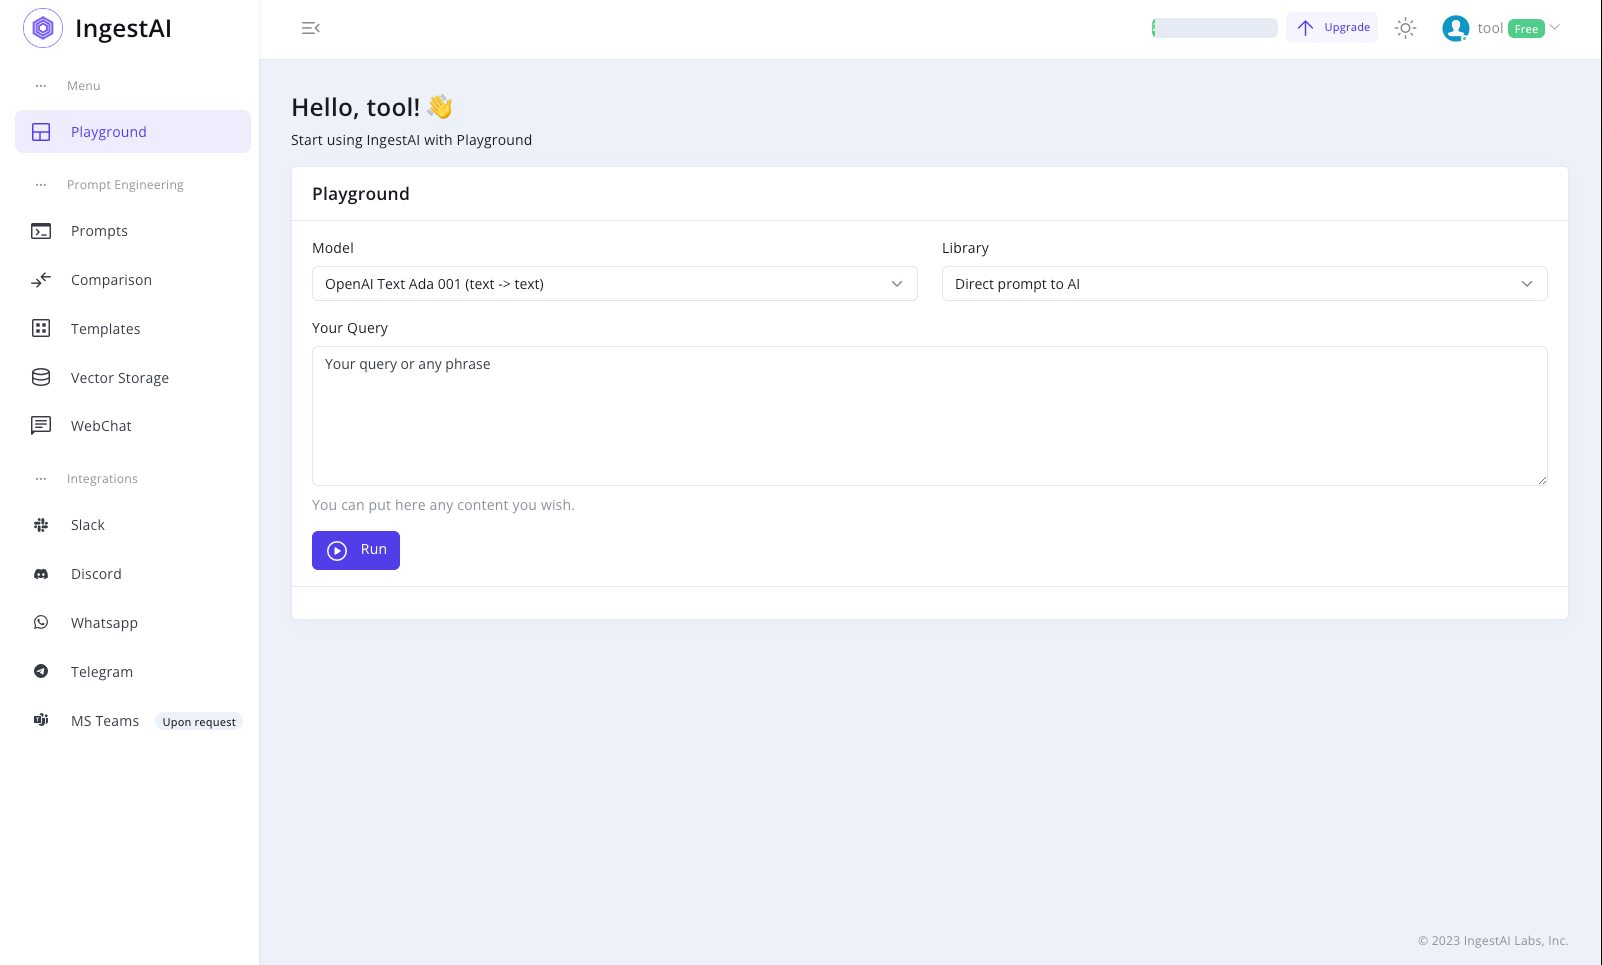Select the Slack integration link
Viewport: 1602px width, 965px height.
click(x=133, y=525)
